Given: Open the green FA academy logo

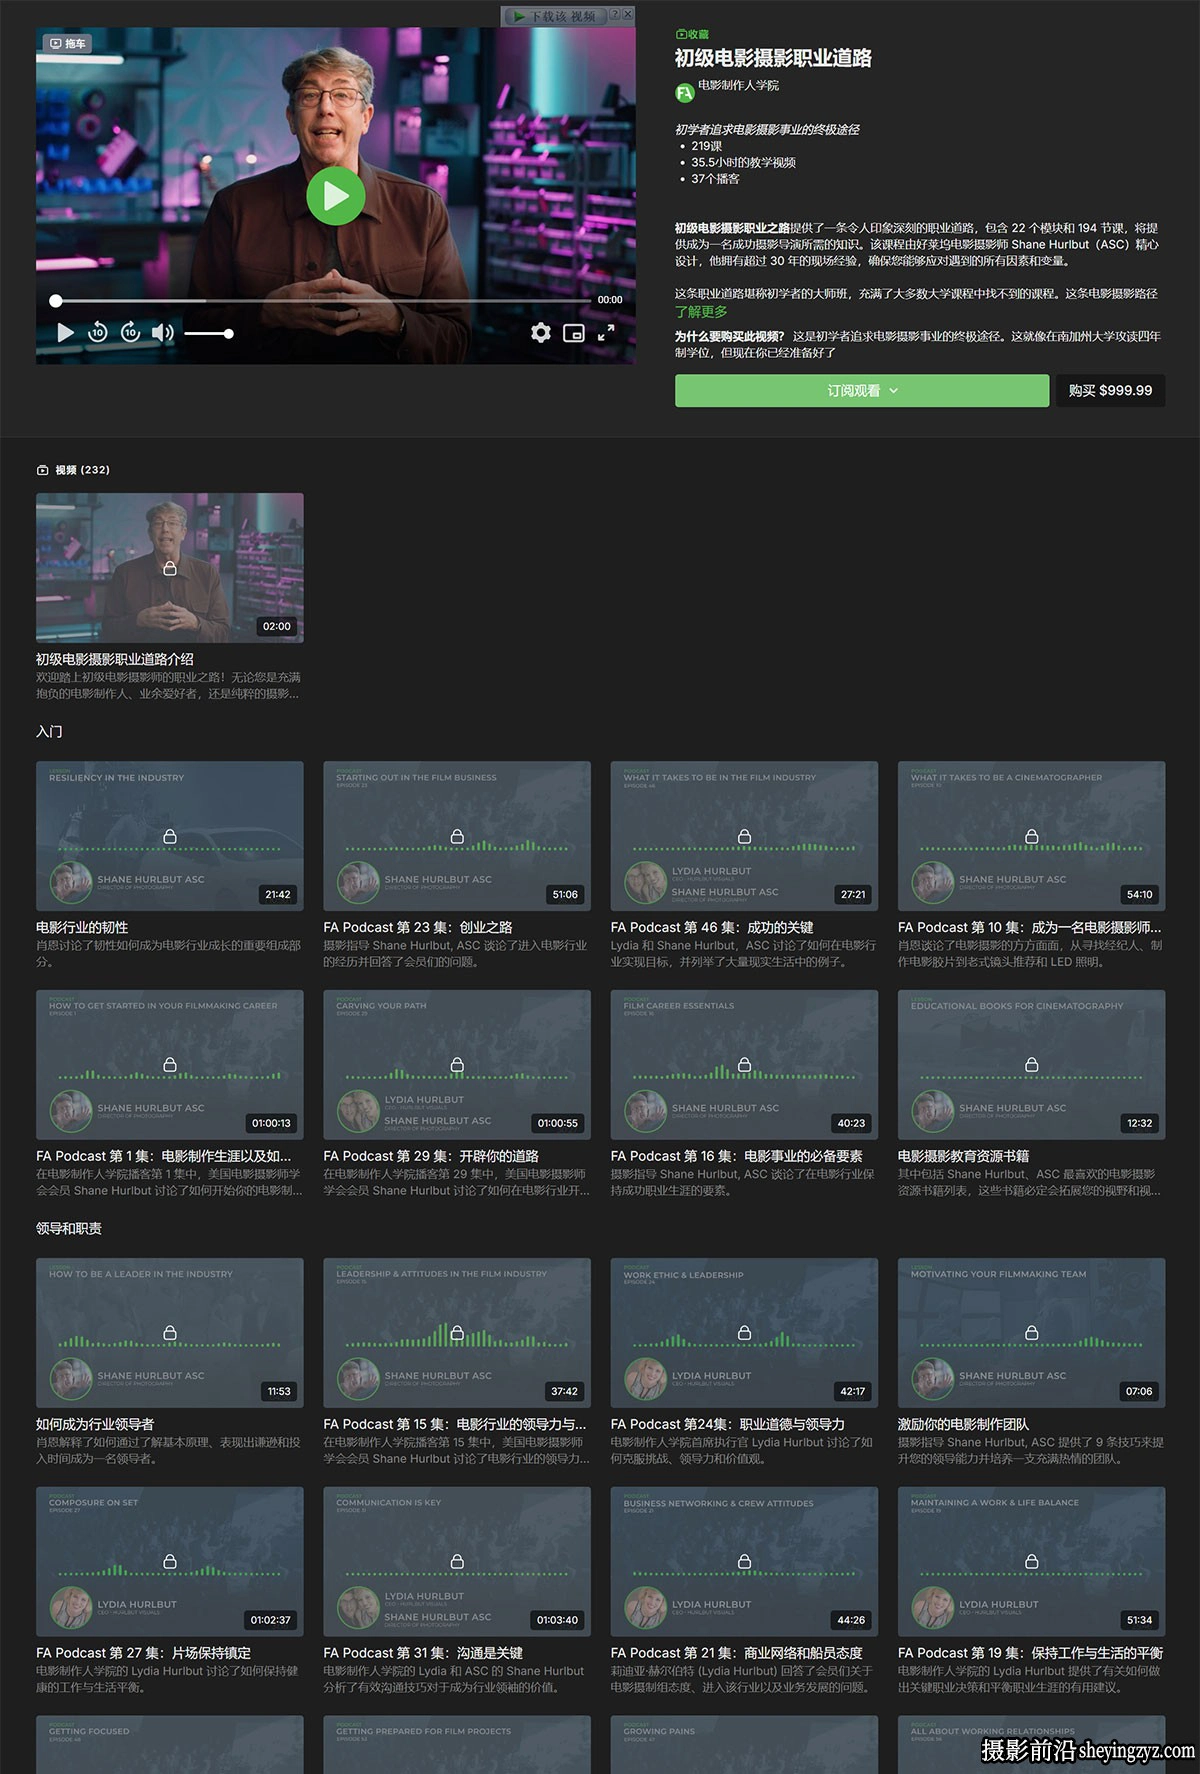Looking at the screenshot, I should (x=684, y=93).
